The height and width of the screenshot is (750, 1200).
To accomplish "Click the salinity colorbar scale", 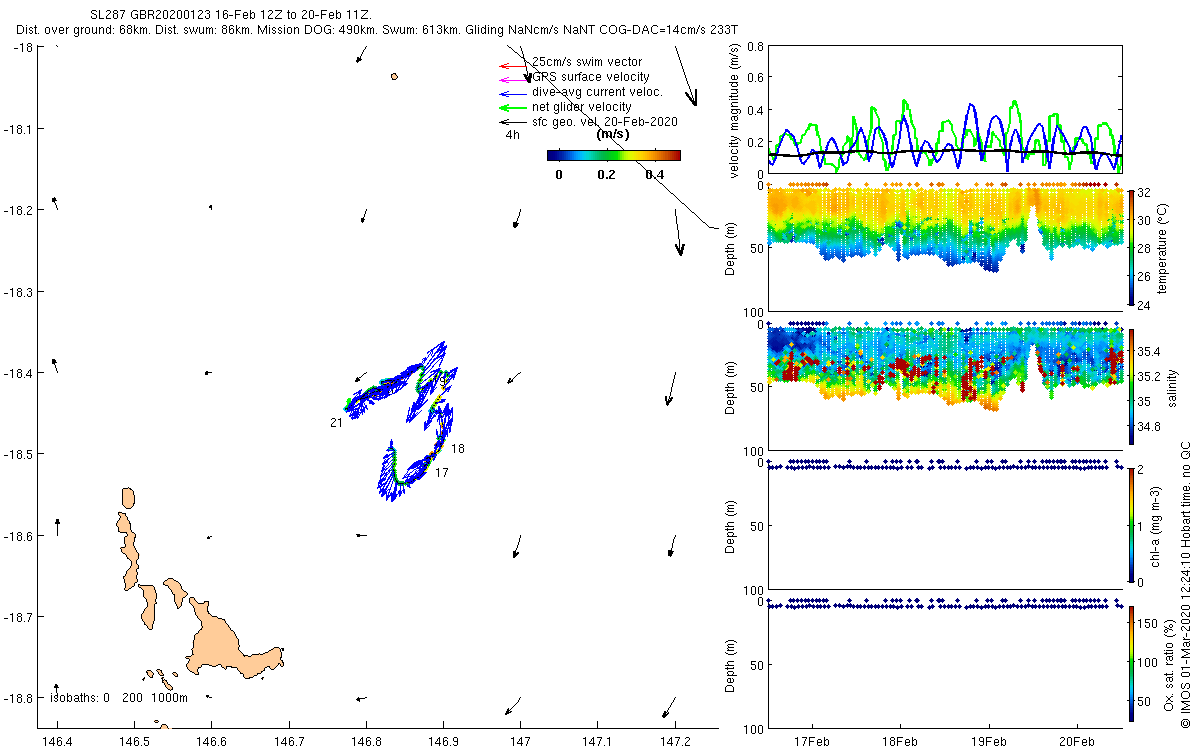I will pos(1131,386).
